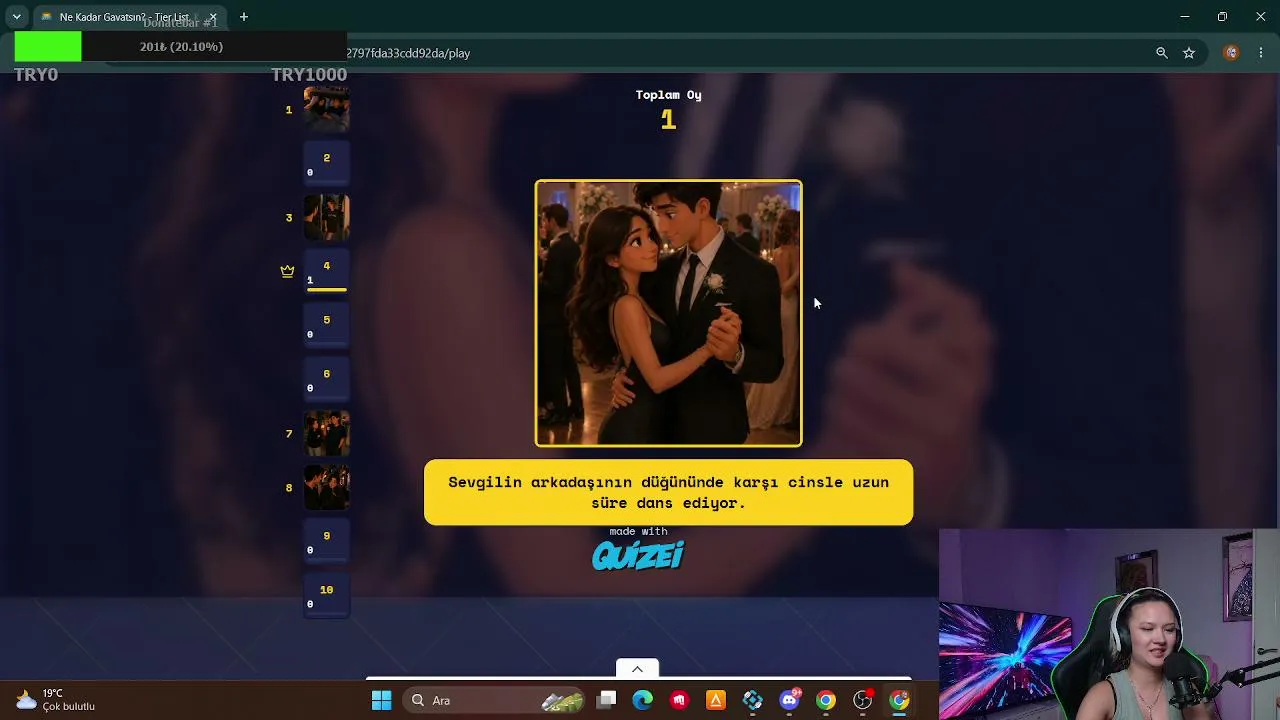The image size is (1280, 720).
Task: Open the orange triangle app in taskbar
Action: tap(716, 701)
